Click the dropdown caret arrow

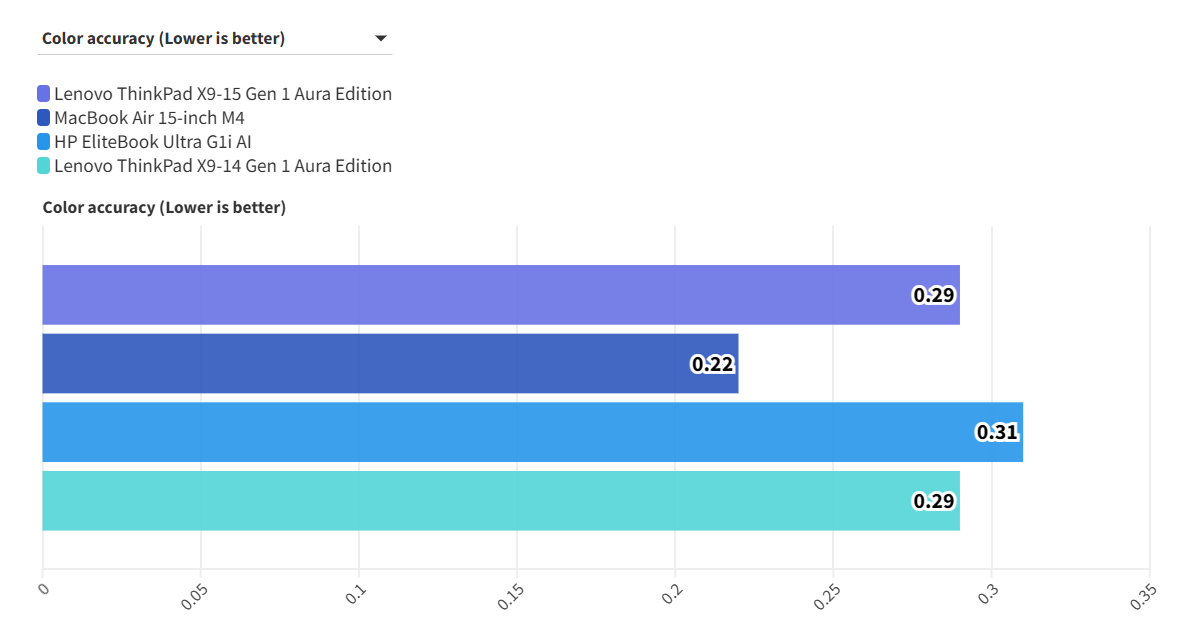coord(380,39)
